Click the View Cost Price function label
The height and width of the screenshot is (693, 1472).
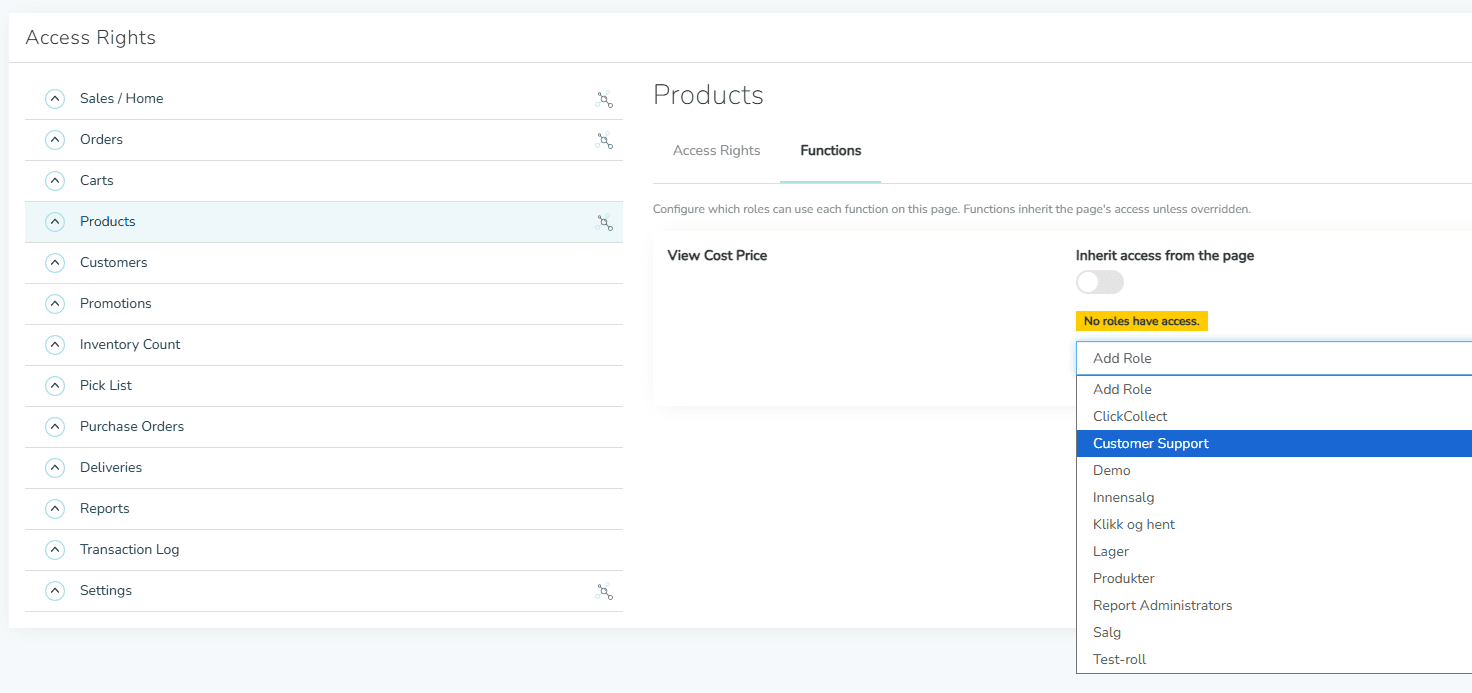click(x=717, y=256)
